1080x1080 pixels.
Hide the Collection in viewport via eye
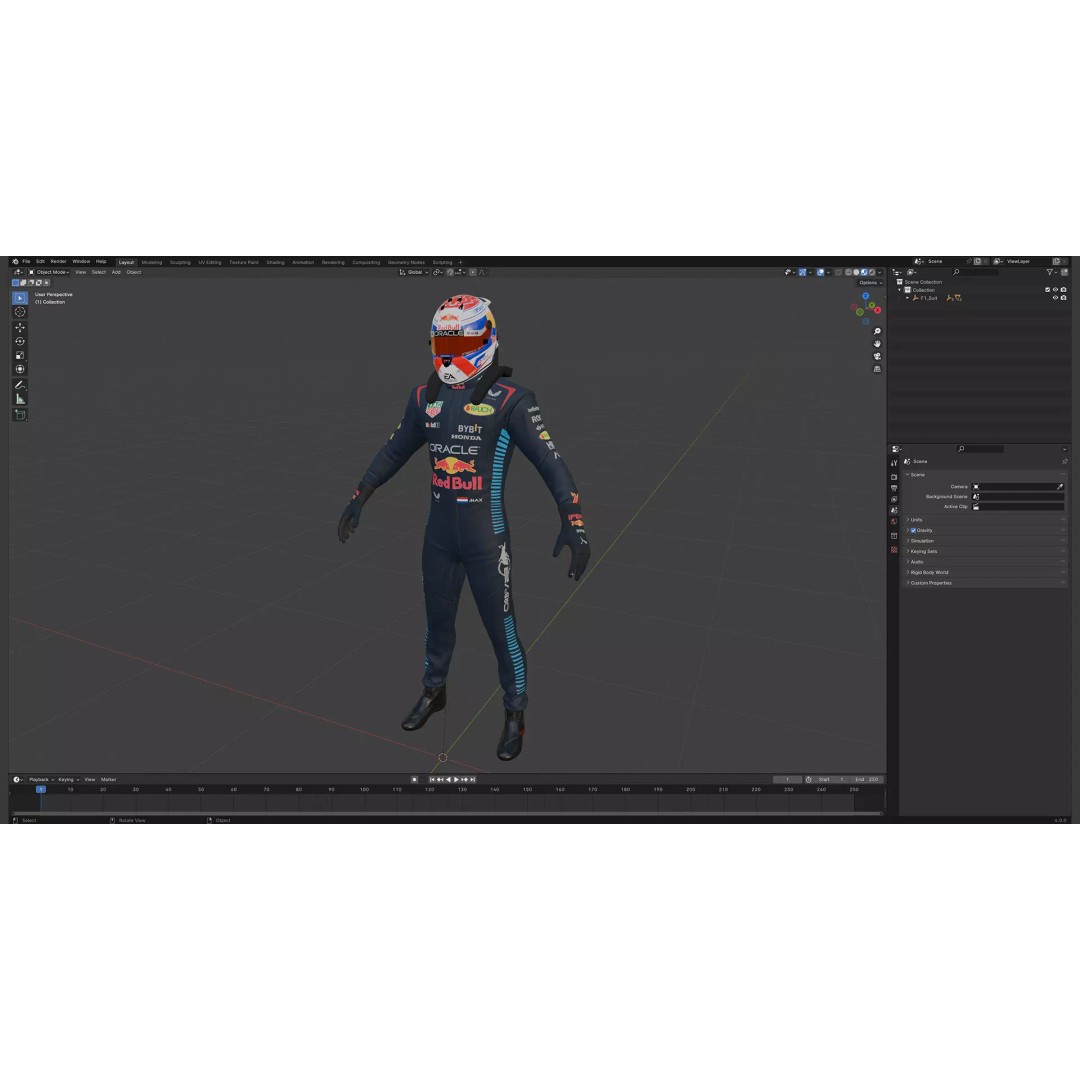tap(1055, 290)
